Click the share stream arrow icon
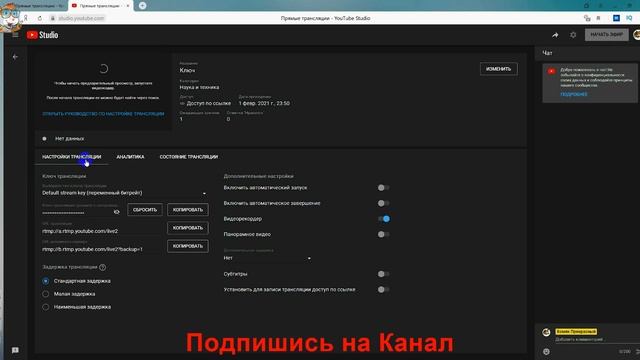This screenshot has height=360, width=640. coord(555,35)
